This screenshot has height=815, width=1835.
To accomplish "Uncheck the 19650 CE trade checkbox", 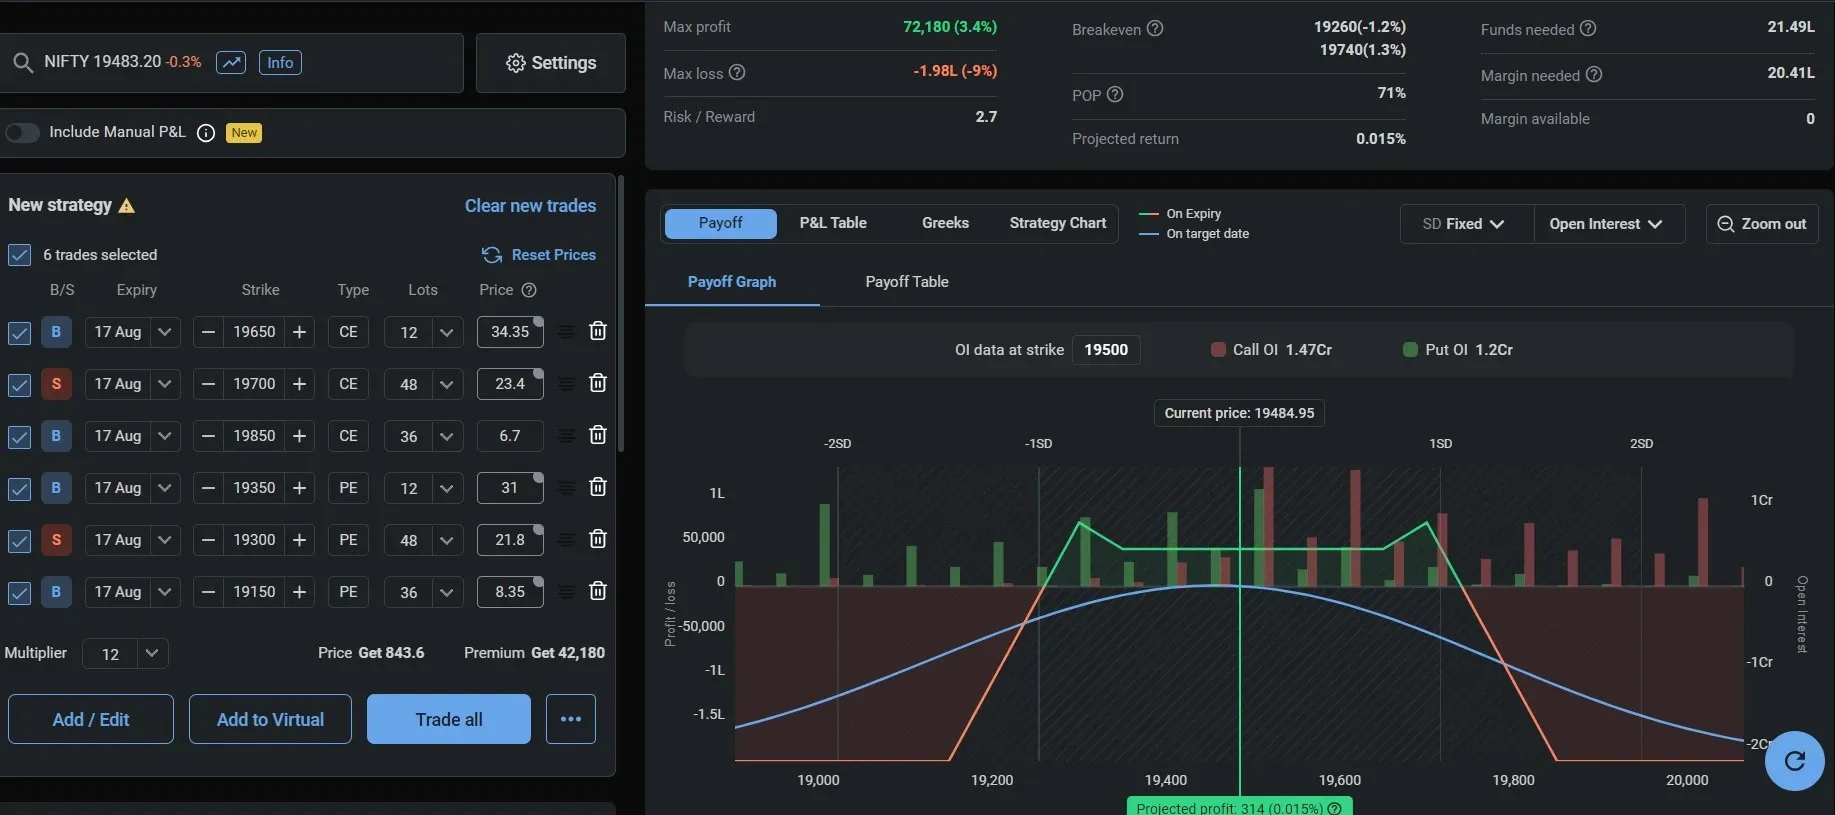I will click(19, 333).
